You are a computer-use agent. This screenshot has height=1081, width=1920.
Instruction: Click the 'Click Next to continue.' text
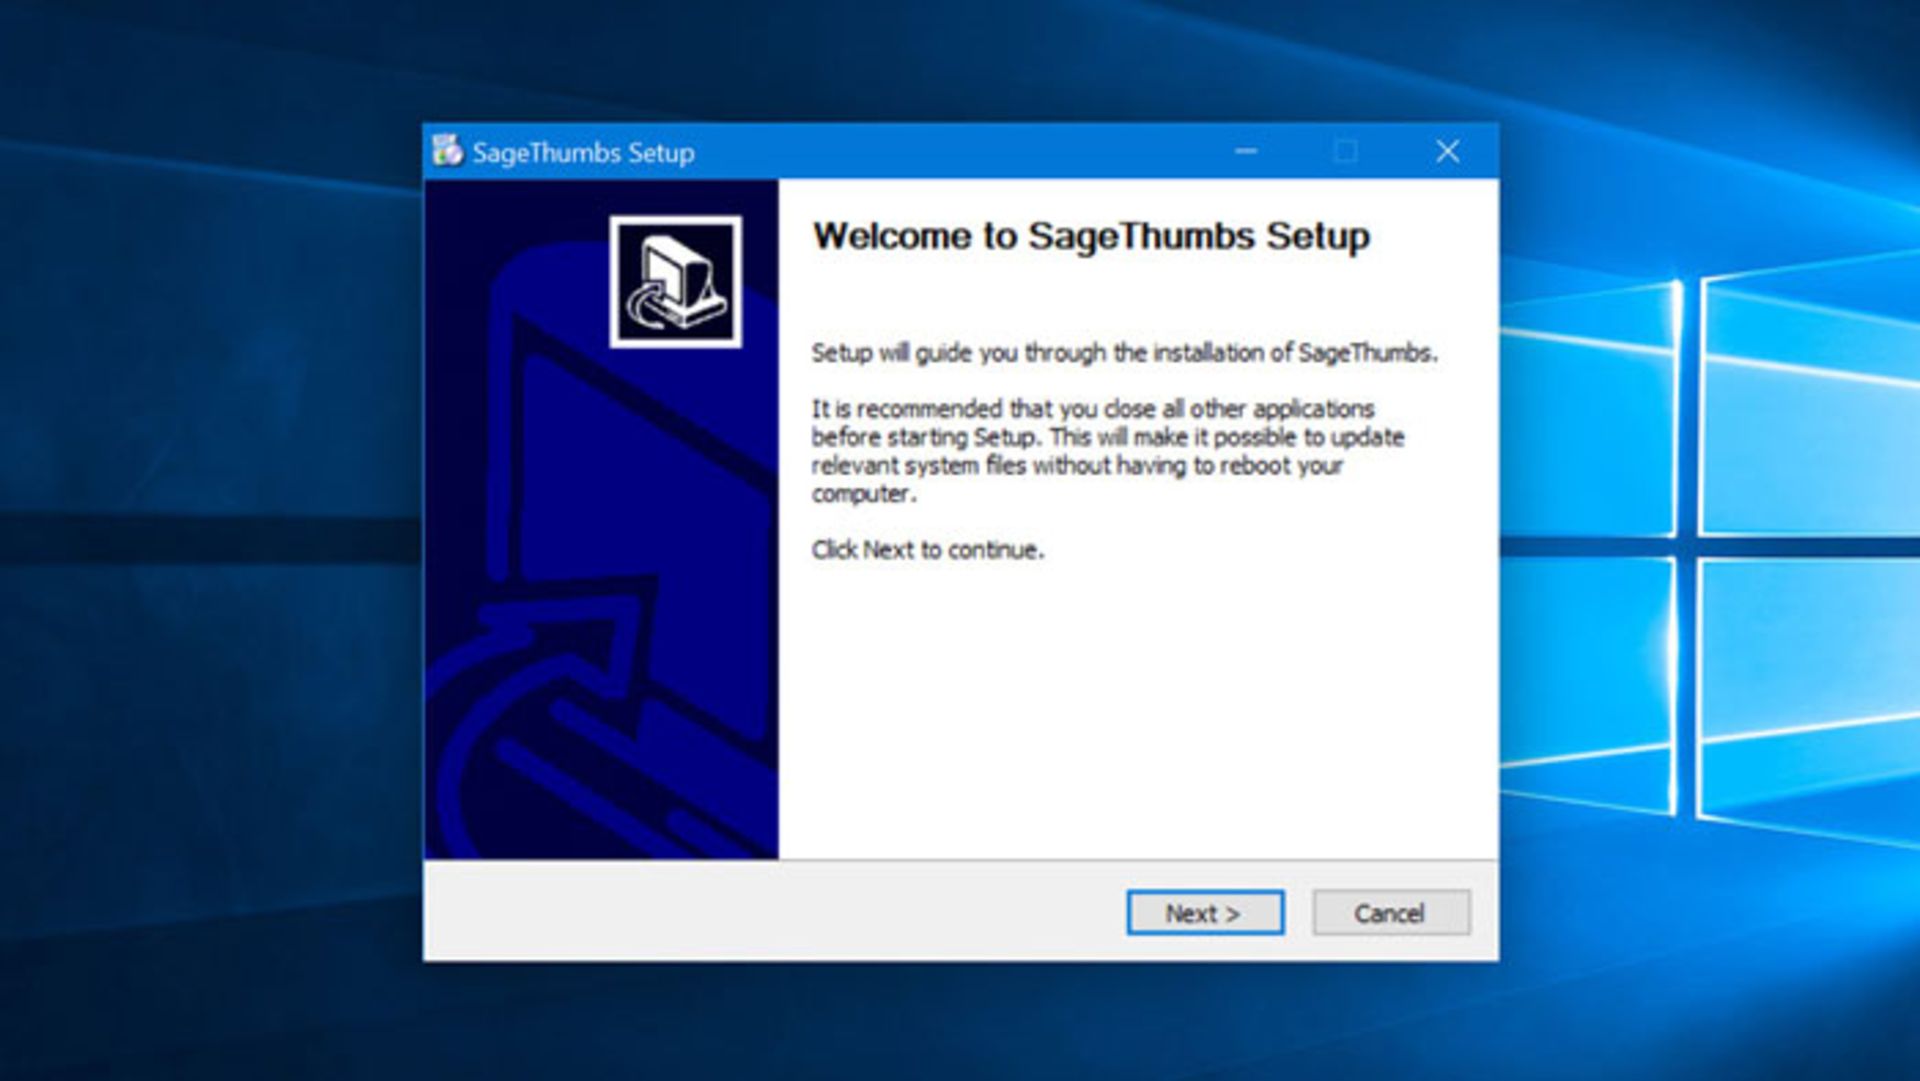pyautogui.click(x=927, y=550)
